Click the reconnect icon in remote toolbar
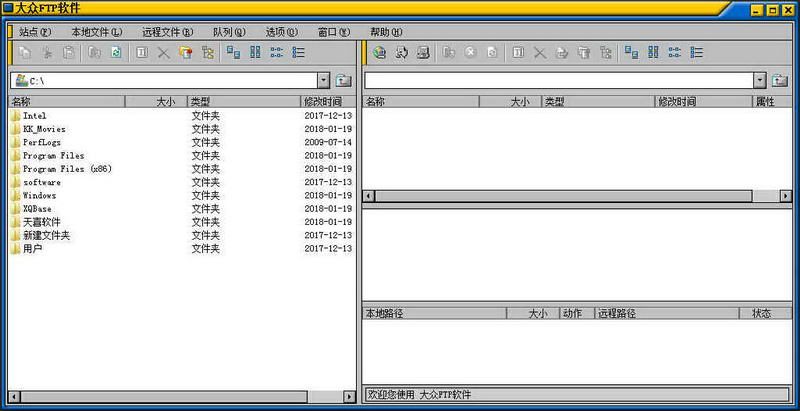Image resolution: width=800 pixels, height=411 pixels. (401, 53)
